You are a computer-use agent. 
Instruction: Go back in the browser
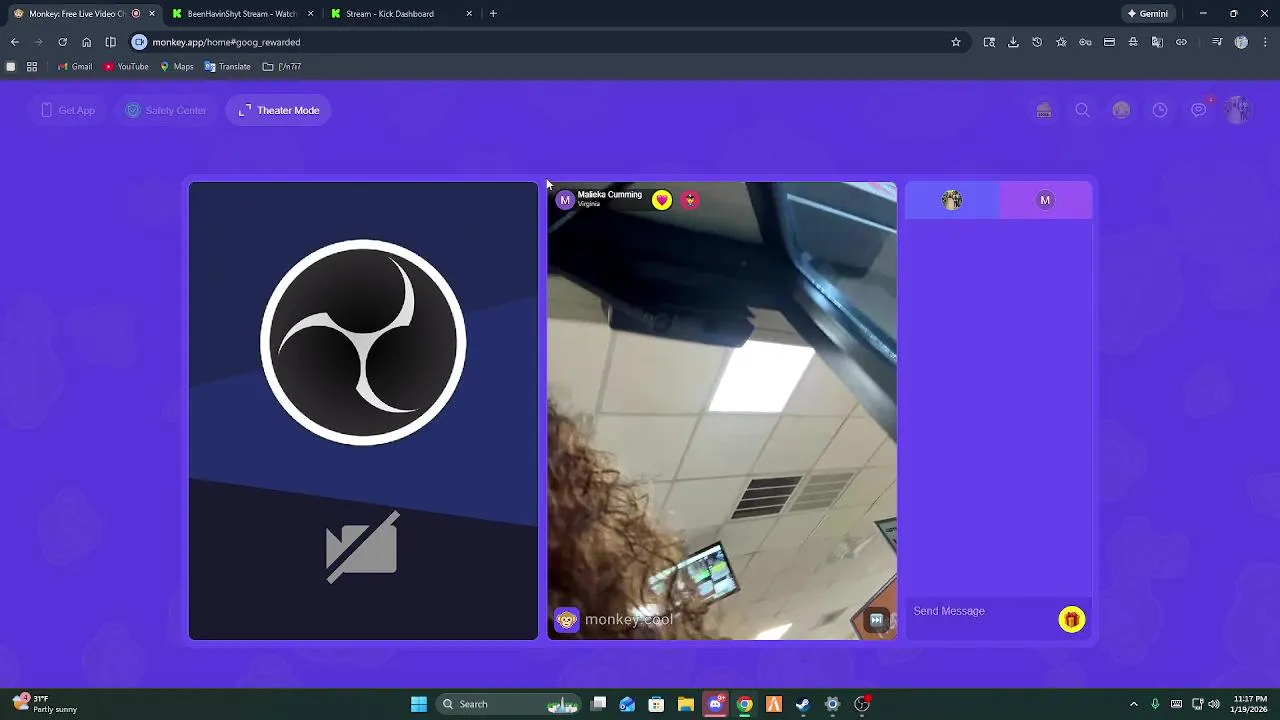(x=14, y=42)
